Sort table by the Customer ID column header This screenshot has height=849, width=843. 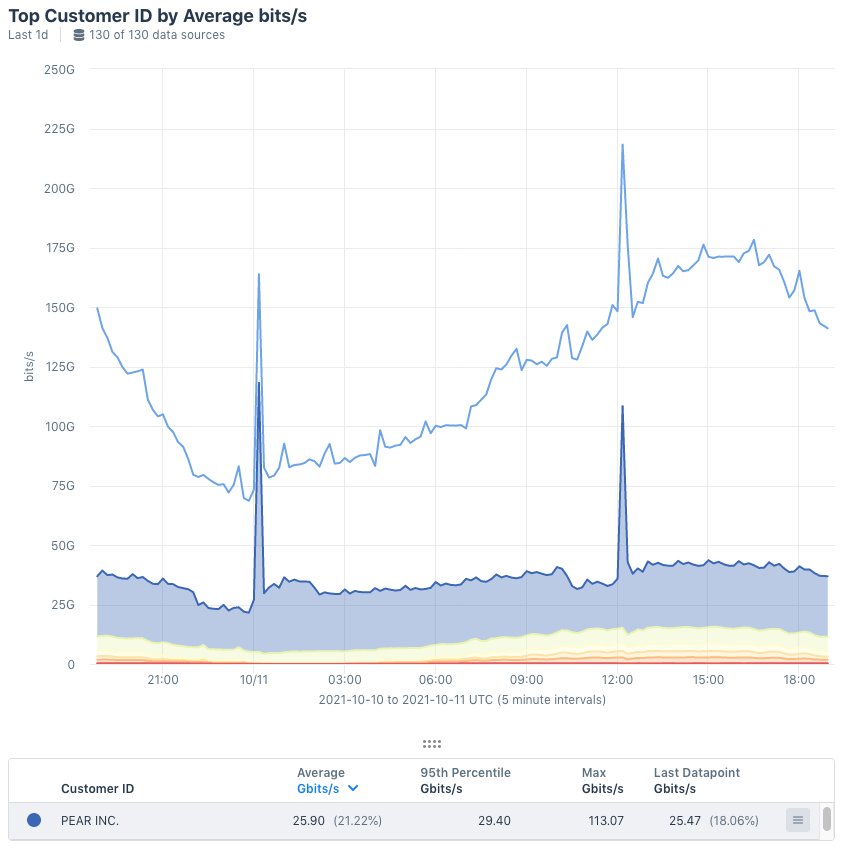click(97, 788)
